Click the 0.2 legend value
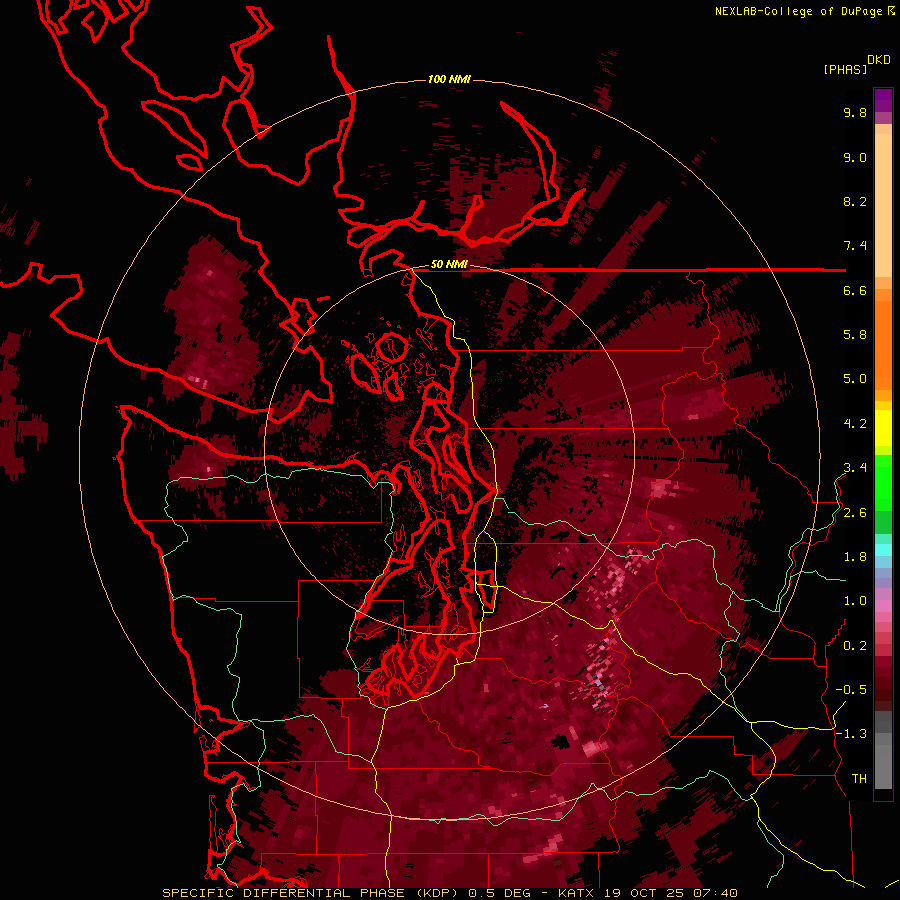This screenshot has width=900, height=900. 855,646
